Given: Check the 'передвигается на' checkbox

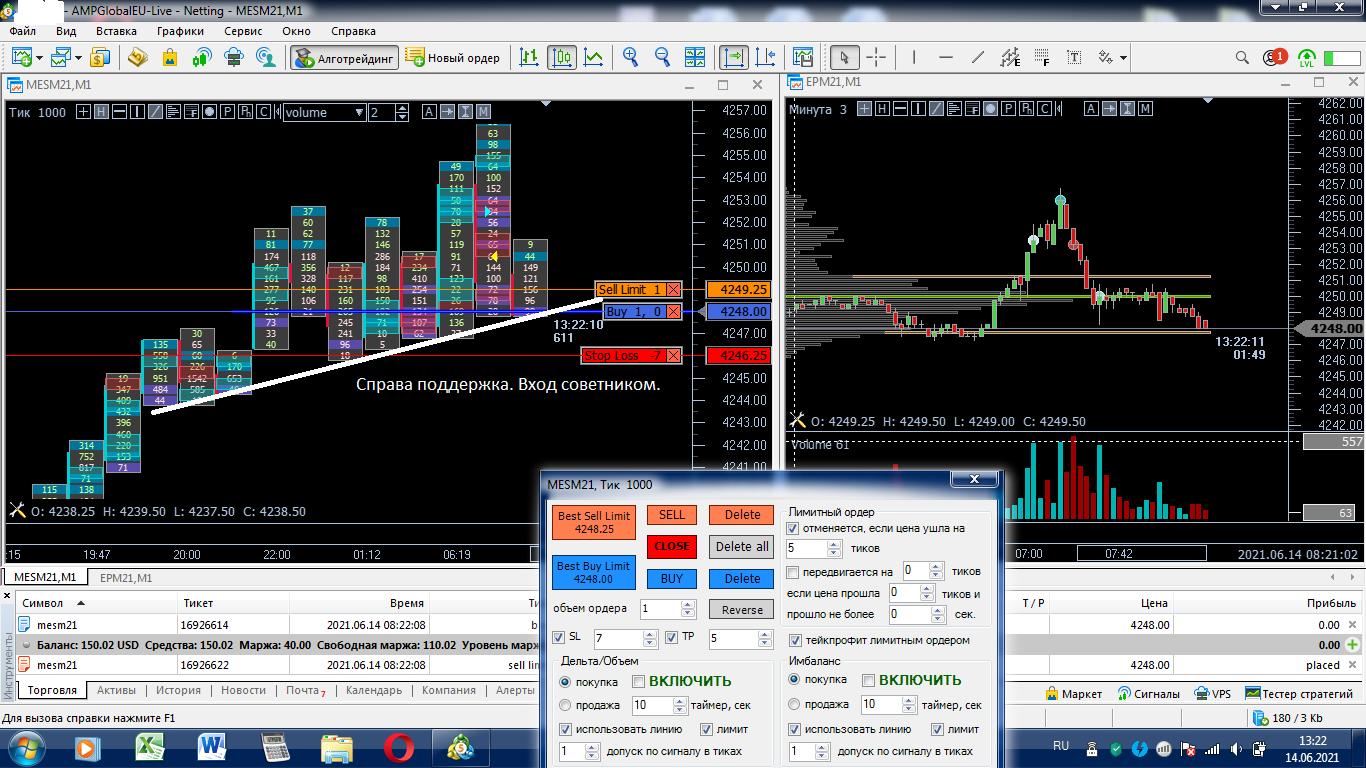Looking at the screenshot, I should (793, 573).
